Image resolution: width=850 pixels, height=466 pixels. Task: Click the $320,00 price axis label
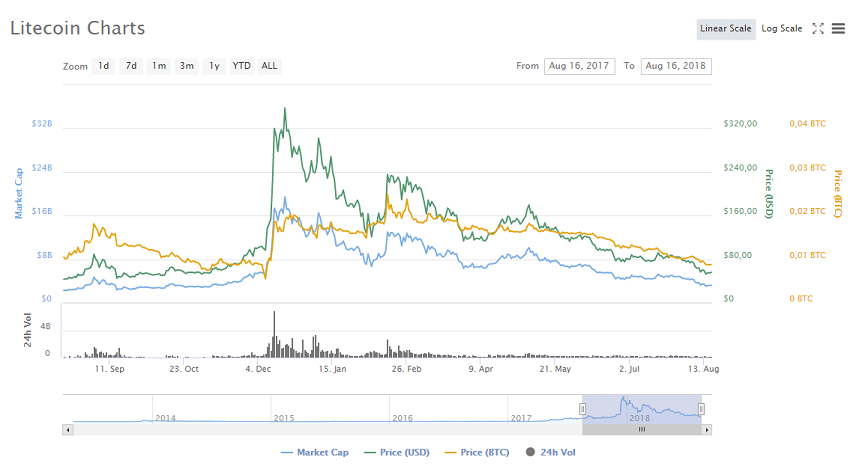(740, 124)
